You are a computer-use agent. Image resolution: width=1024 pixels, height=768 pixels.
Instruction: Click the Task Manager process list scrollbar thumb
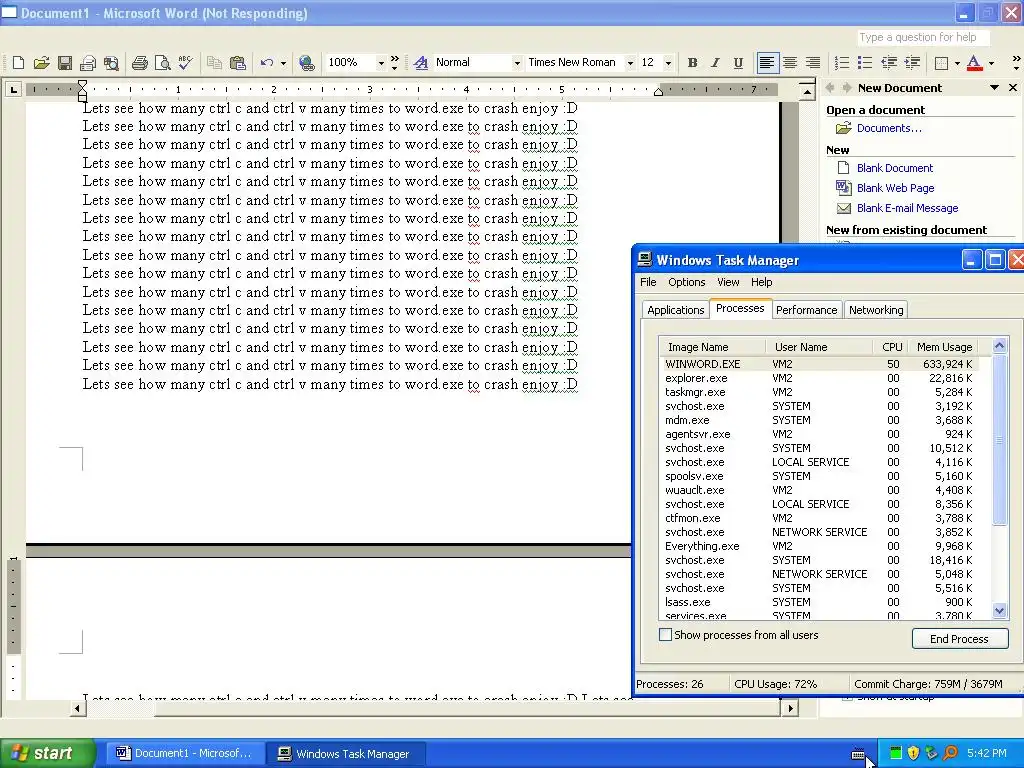tap(999, 439)
